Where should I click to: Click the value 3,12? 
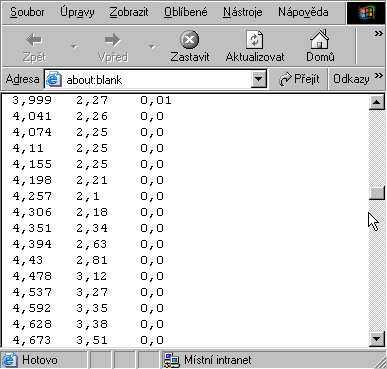coord(92,276)
